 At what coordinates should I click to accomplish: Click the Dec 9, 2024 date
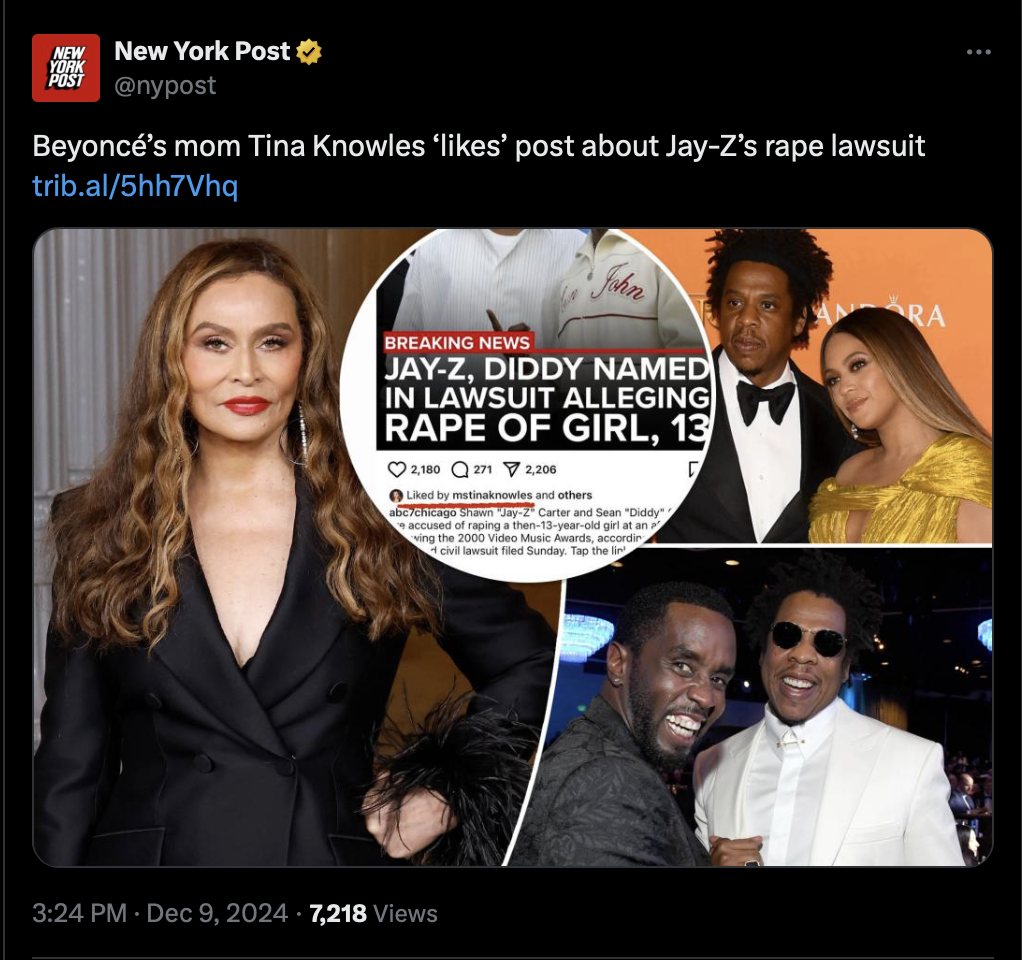point(217,913)
